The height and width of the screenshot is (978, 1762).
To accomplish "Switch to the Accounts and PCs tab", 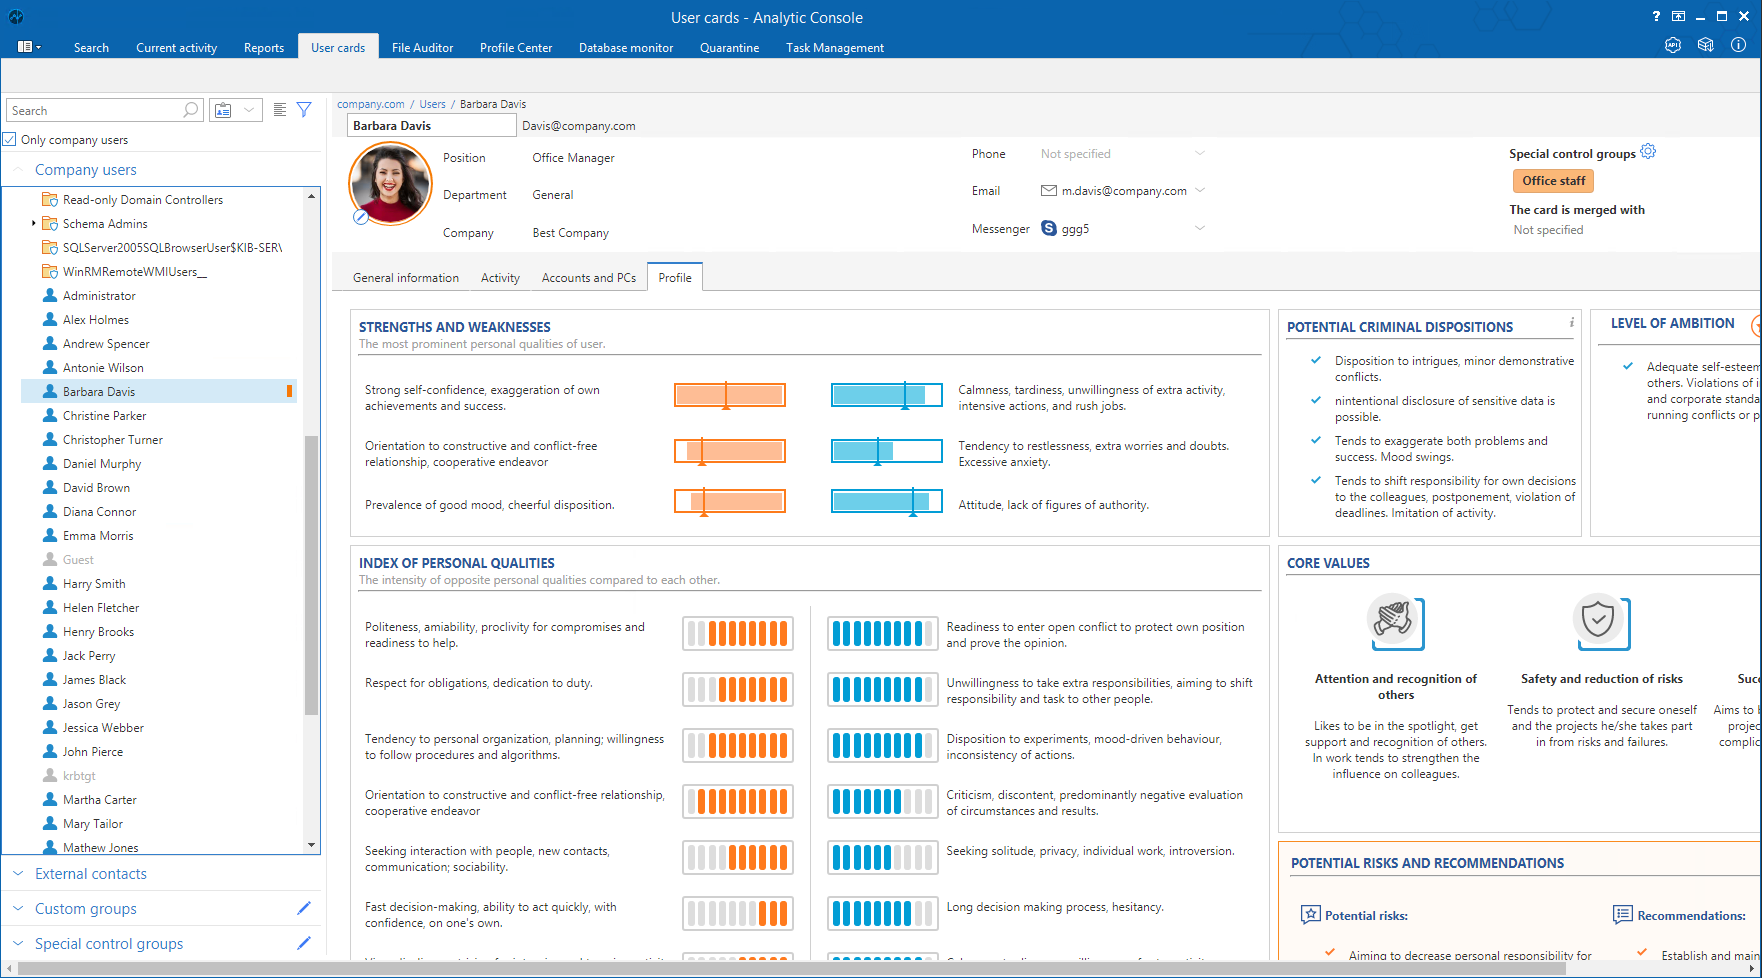I will (x=589, y=277).
